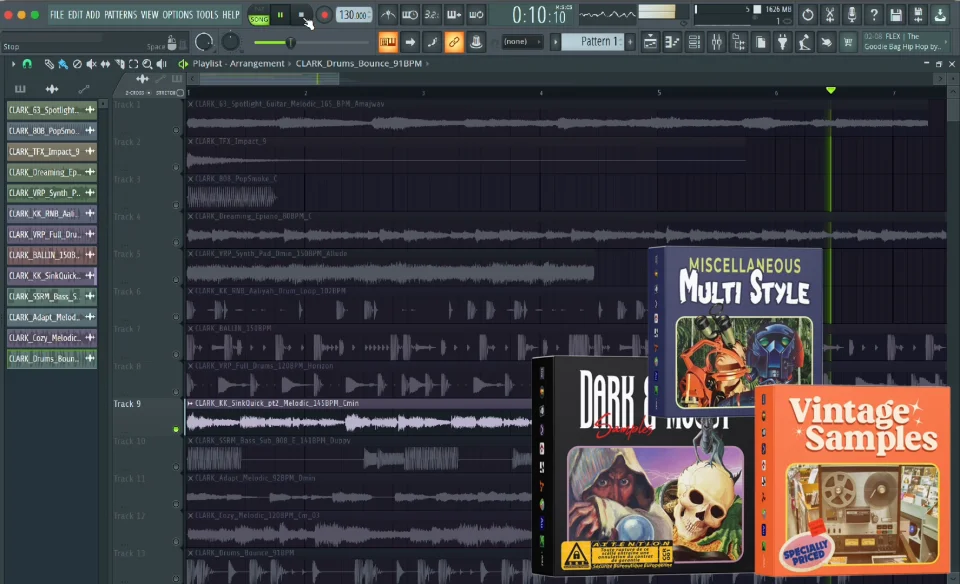
Task: Choose the Select marquee tool
Action: point(133,64)
